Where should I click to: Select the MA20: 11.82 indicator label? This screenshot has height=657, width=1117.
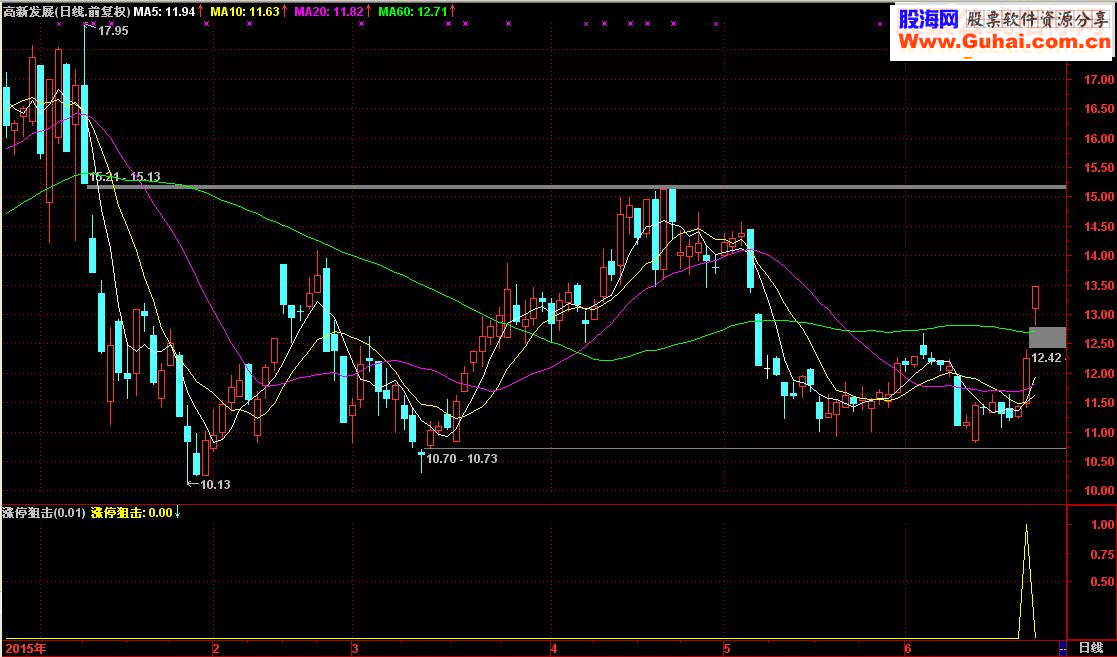pyautogui.click(x=329, y=11)
